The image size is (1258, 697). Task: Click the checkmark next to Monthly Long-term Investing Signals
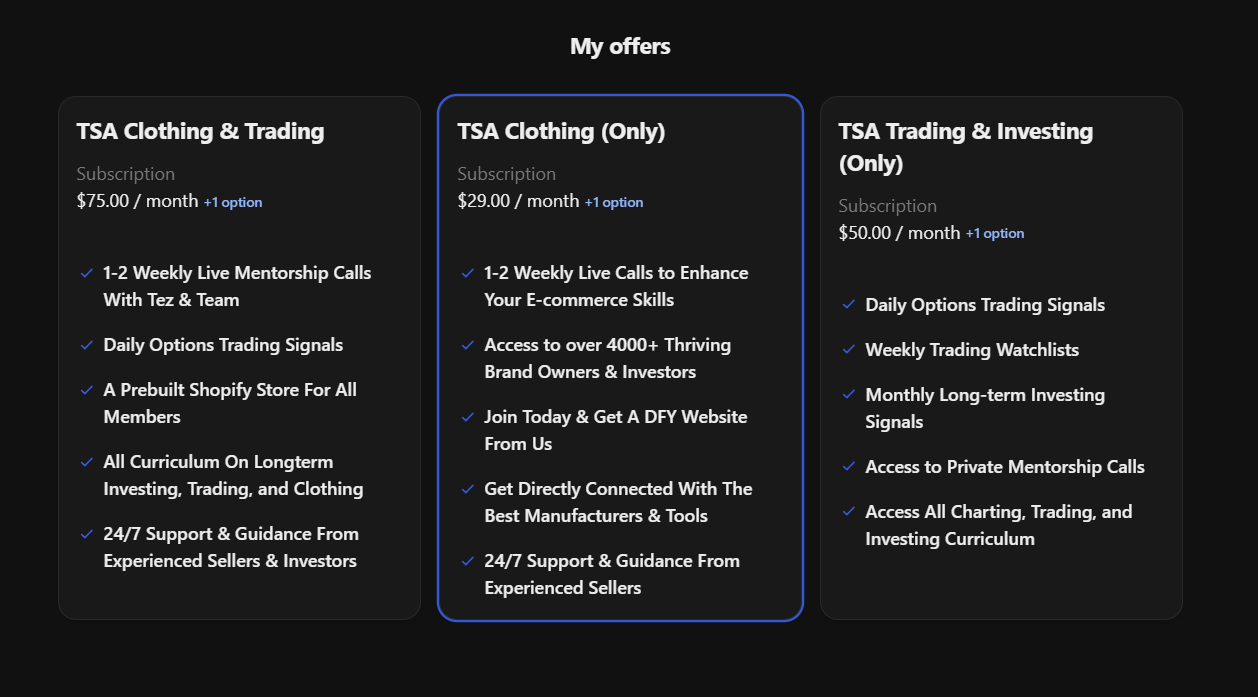click(847, 395)
